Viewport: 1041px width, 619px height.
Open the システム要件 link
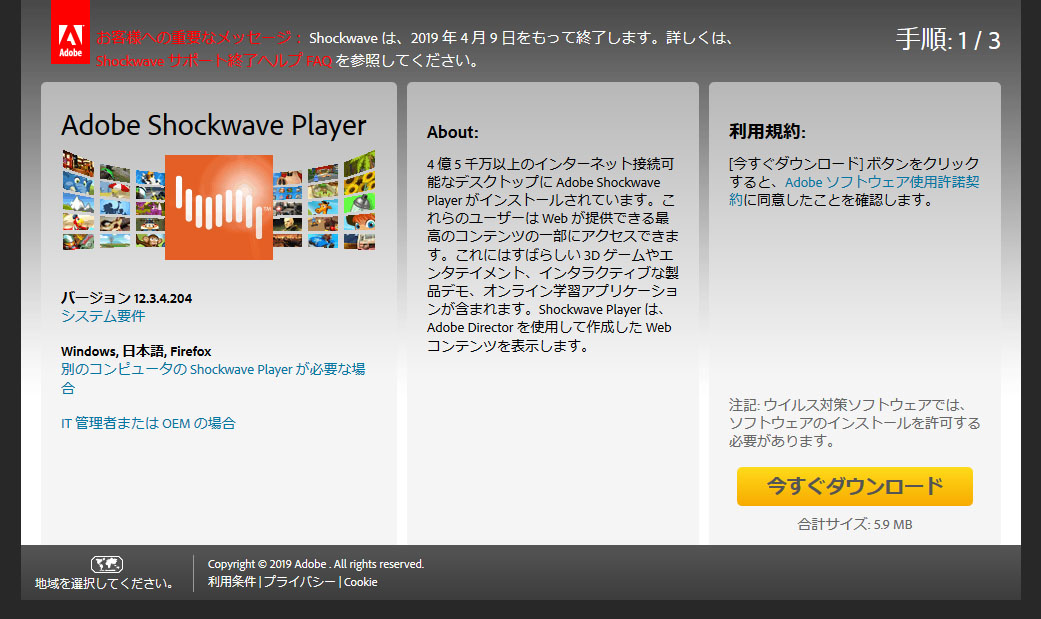(x=103, y=316)
